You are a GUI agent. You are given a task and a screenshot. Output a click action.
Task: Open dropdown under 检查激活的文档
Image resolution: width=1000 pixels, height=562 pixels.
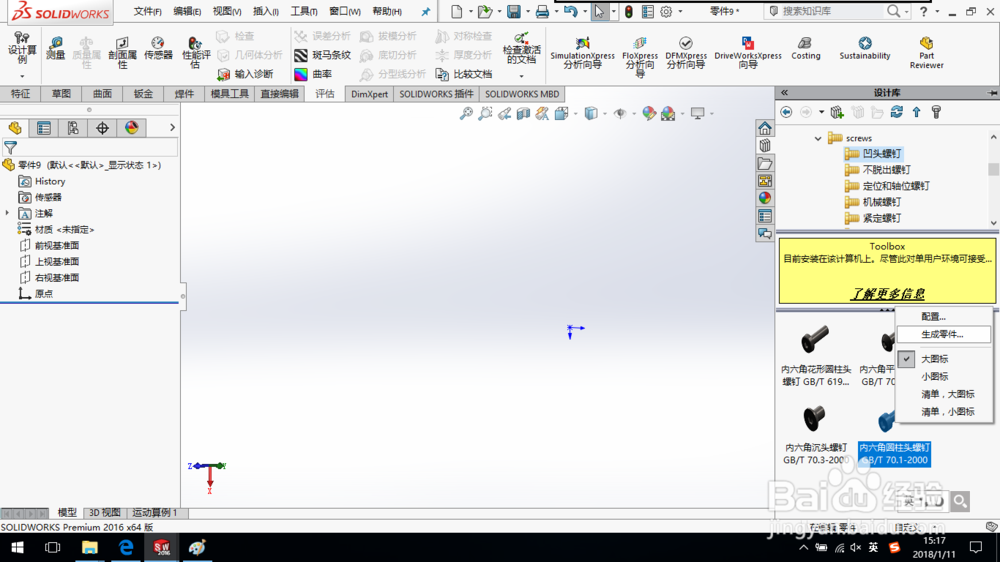[521, 76]
